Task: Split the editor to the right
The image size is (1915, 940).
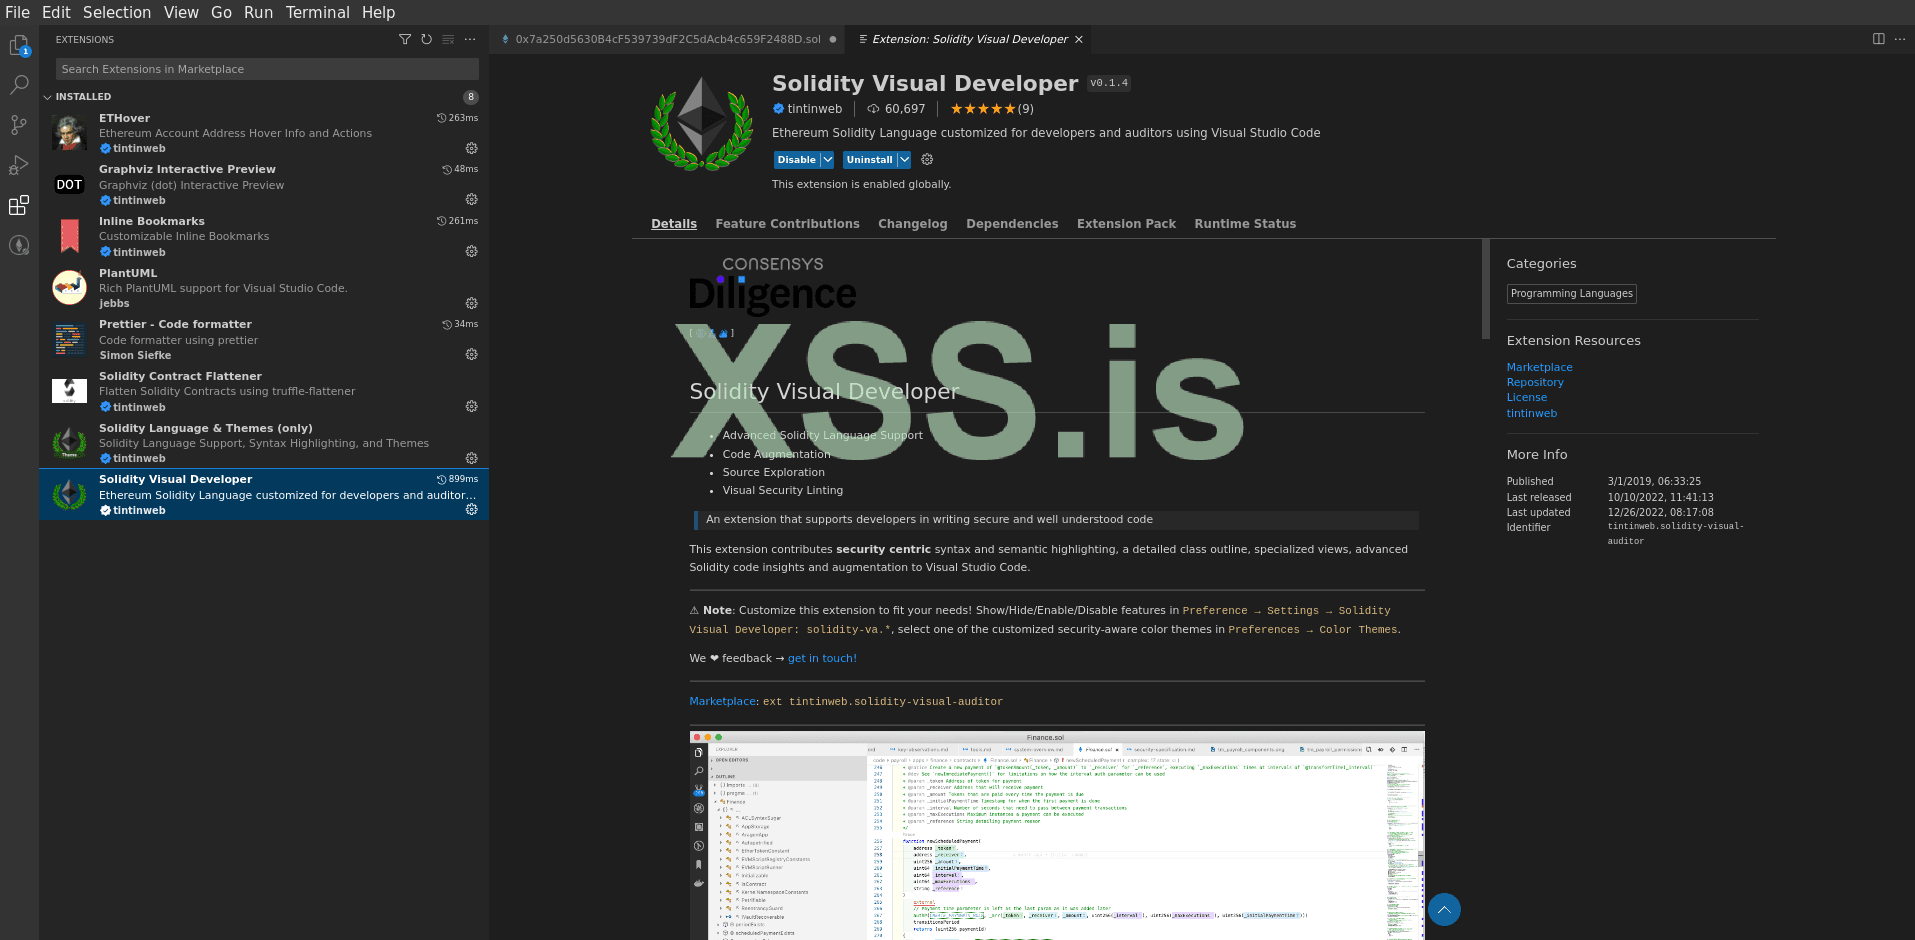Action: 1878,39
